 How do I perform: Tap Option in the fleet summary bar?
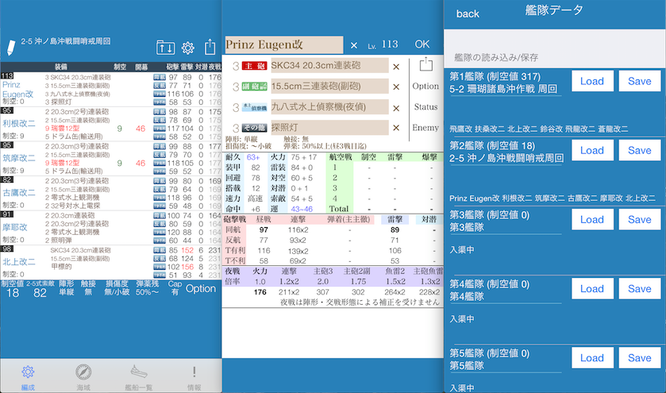(200, 288)
